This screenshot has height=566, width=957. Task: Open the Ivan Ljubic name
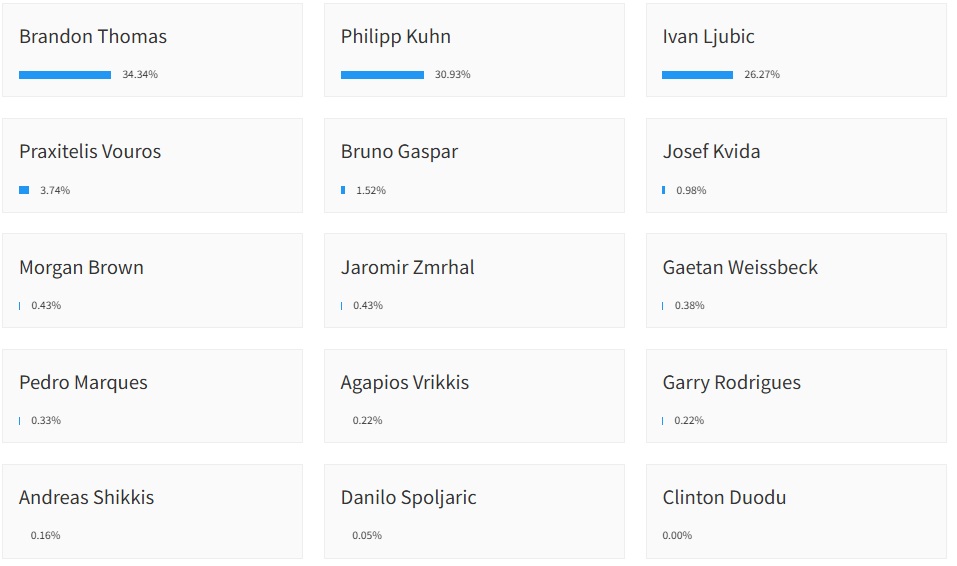708,37
